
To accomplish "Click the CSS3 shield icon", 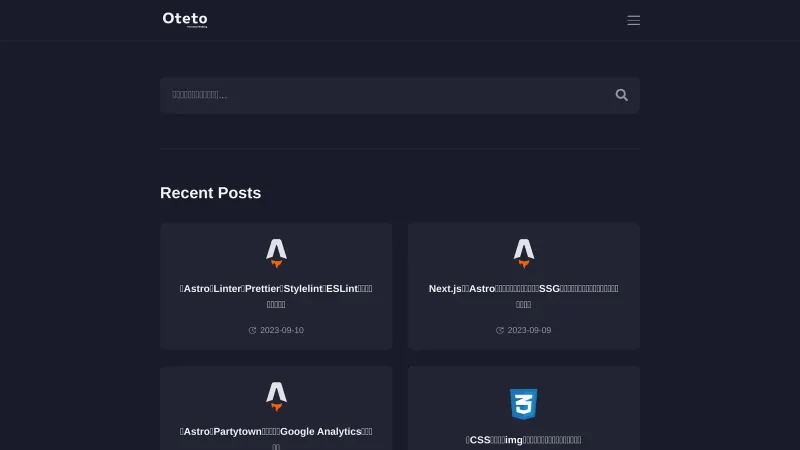I will coord(523,404).
